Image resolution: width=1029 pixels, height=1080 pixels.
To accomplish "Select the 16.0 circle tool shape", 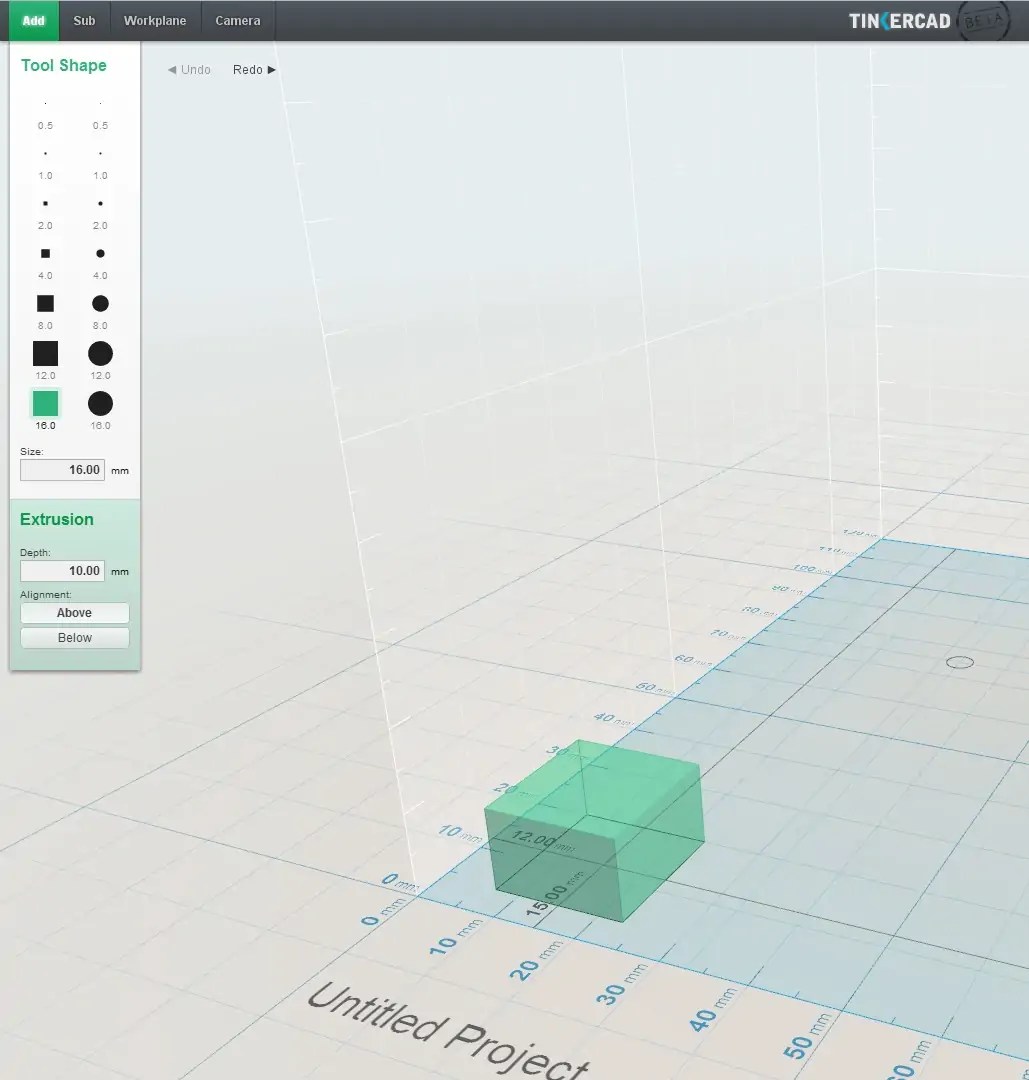I will tap(100, 403).
